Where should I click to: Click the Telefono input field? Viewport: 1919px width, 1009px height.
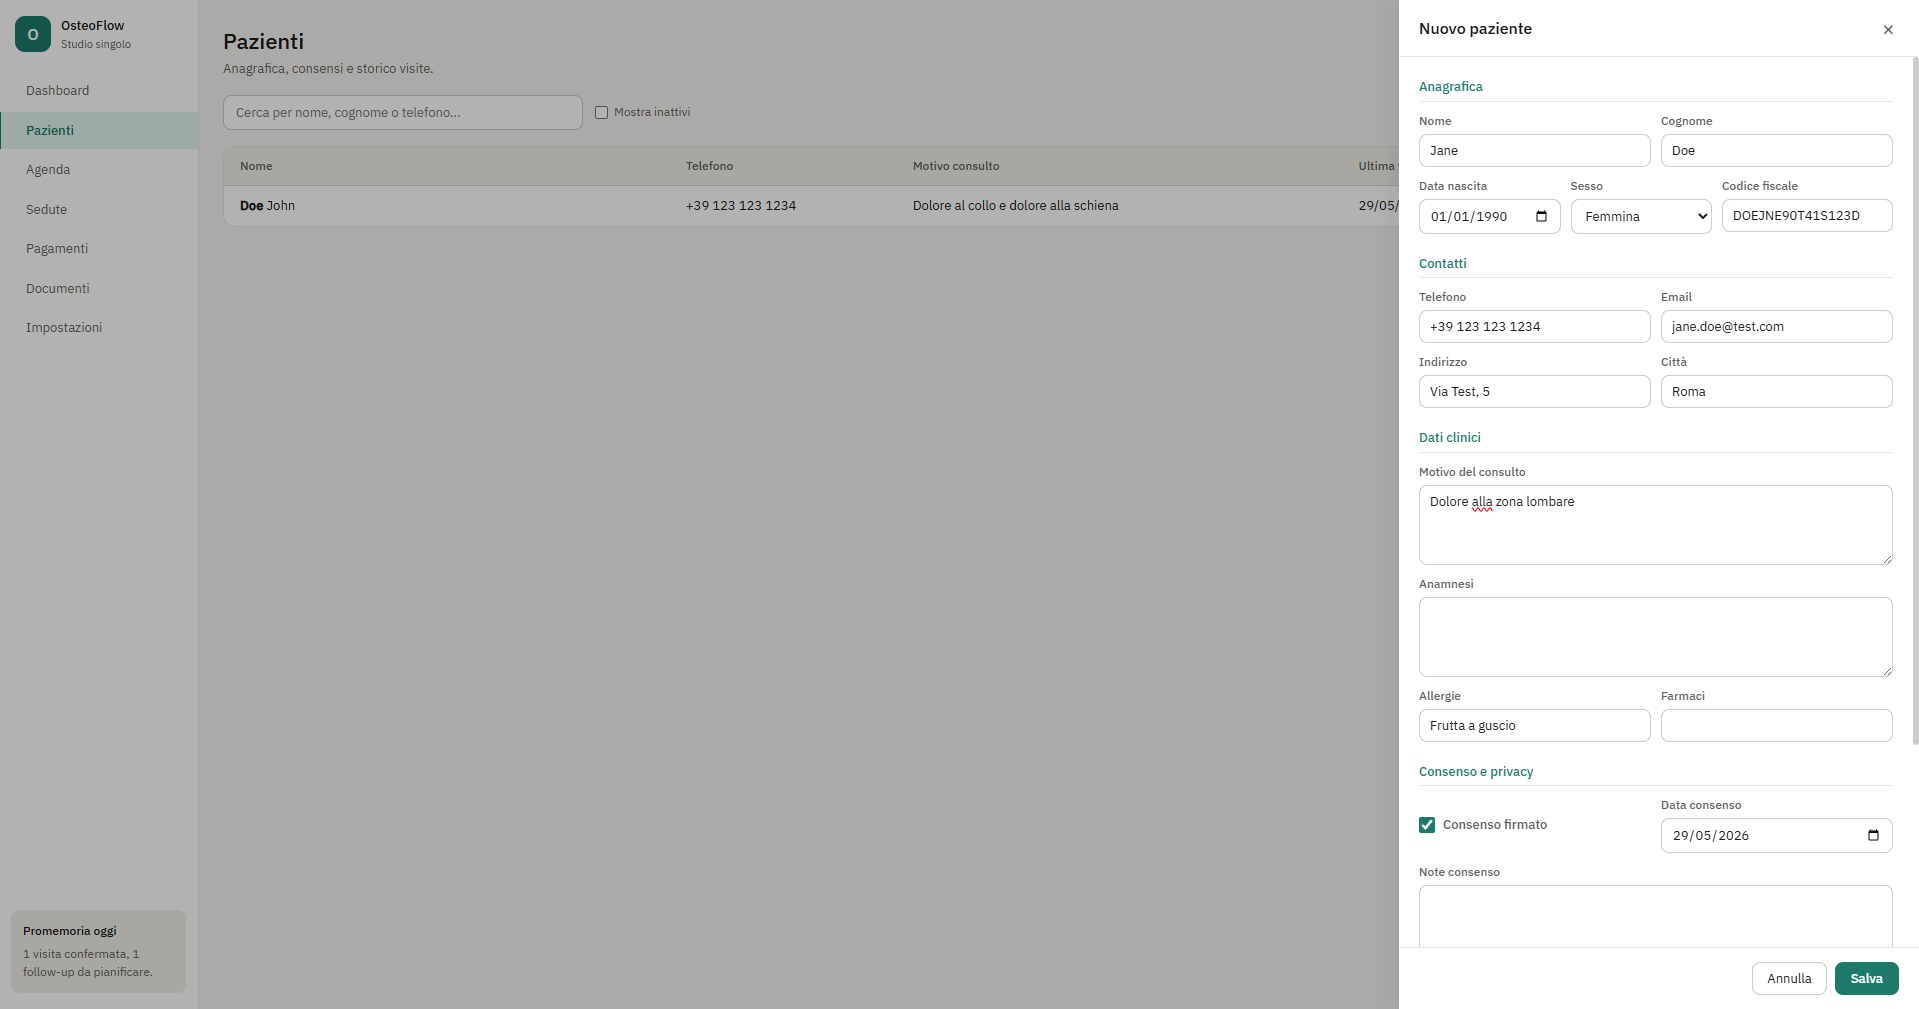1534,326
